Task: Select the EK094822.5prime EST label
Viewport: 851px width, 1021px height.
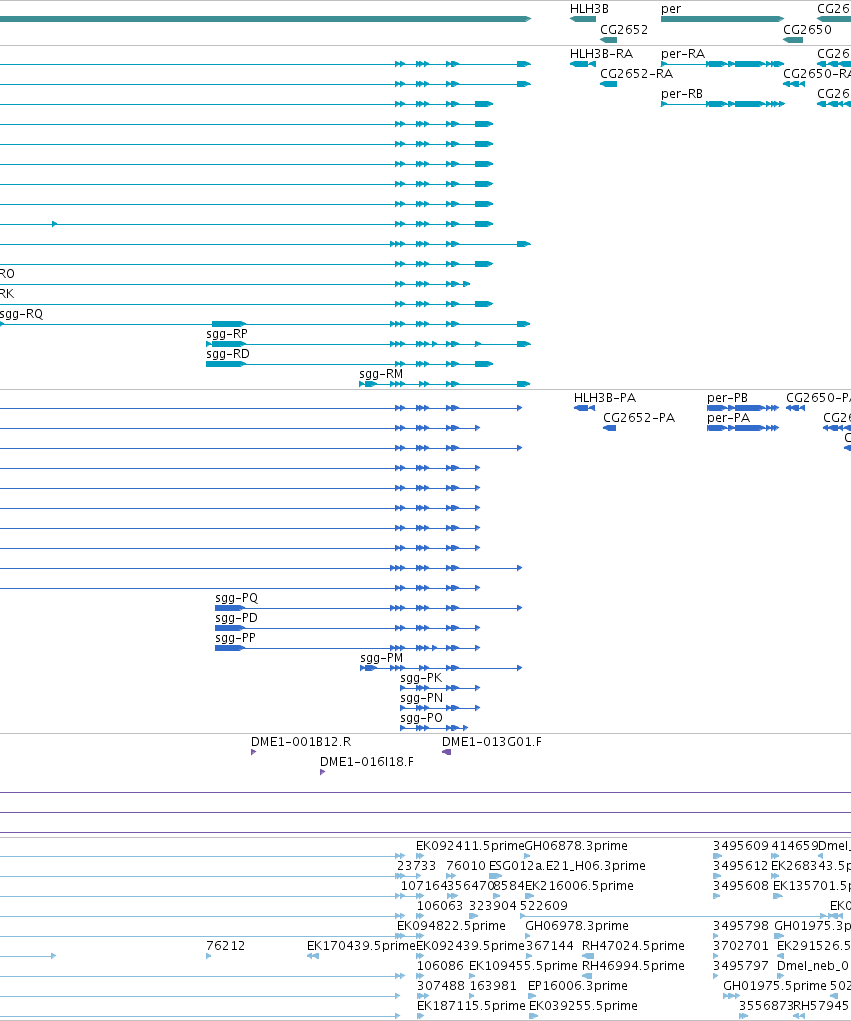Action: 451,926
